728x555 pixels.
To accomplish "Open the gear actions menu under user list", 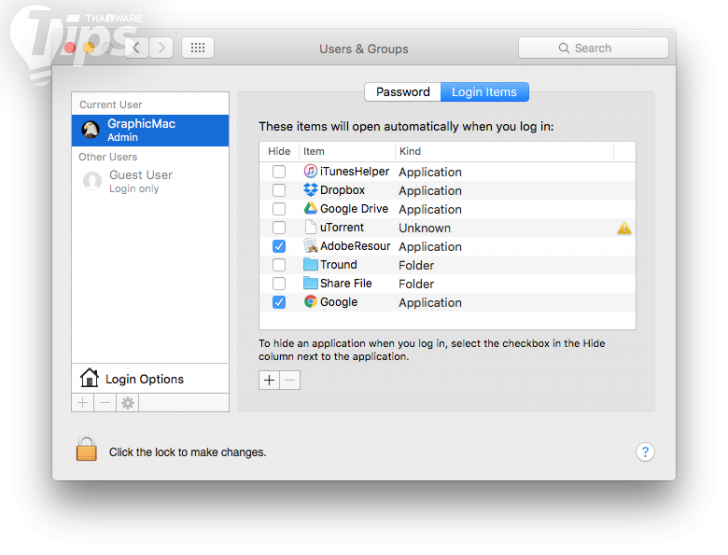I will tap(128, 403).
